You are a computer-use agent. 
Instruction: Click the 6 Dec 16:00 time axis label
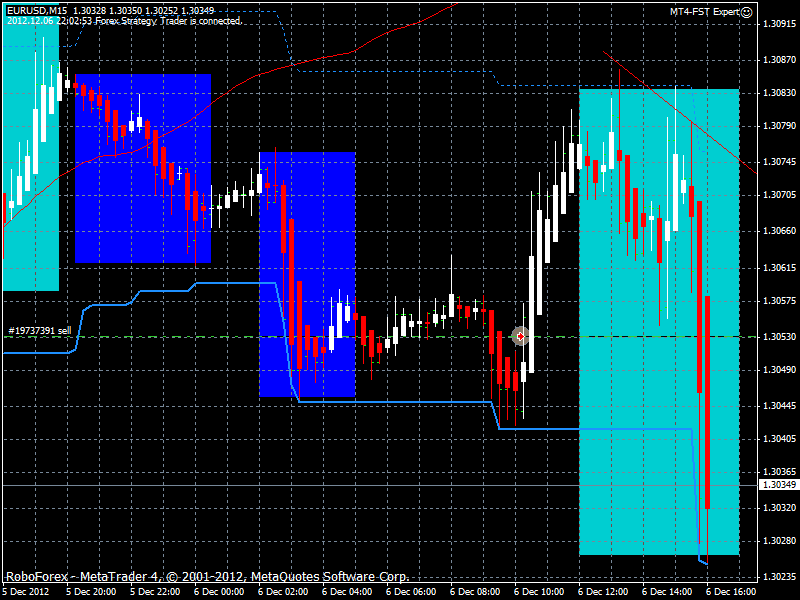click(x=729, y=592)
